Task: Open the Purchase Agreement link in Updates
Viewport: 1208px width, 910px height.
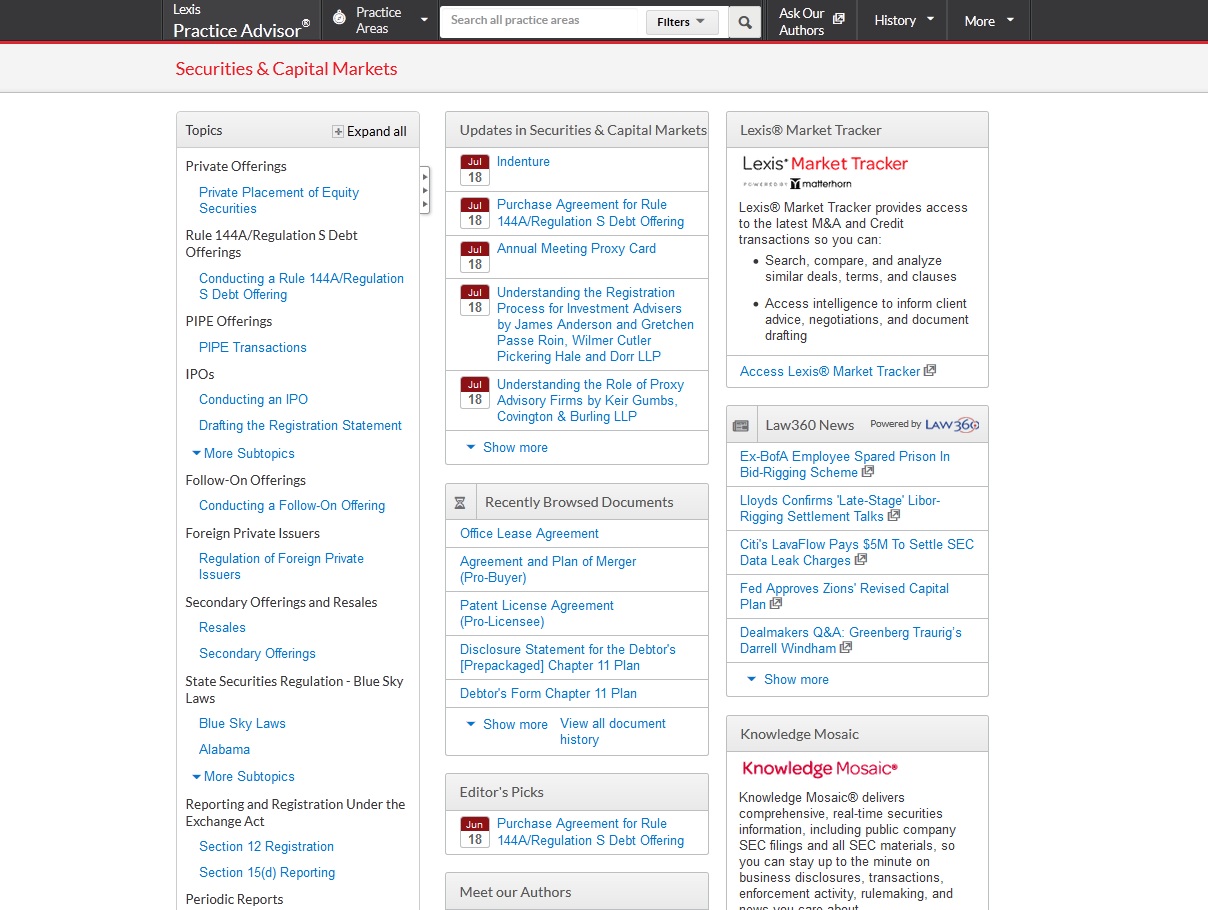Action: 591,213
